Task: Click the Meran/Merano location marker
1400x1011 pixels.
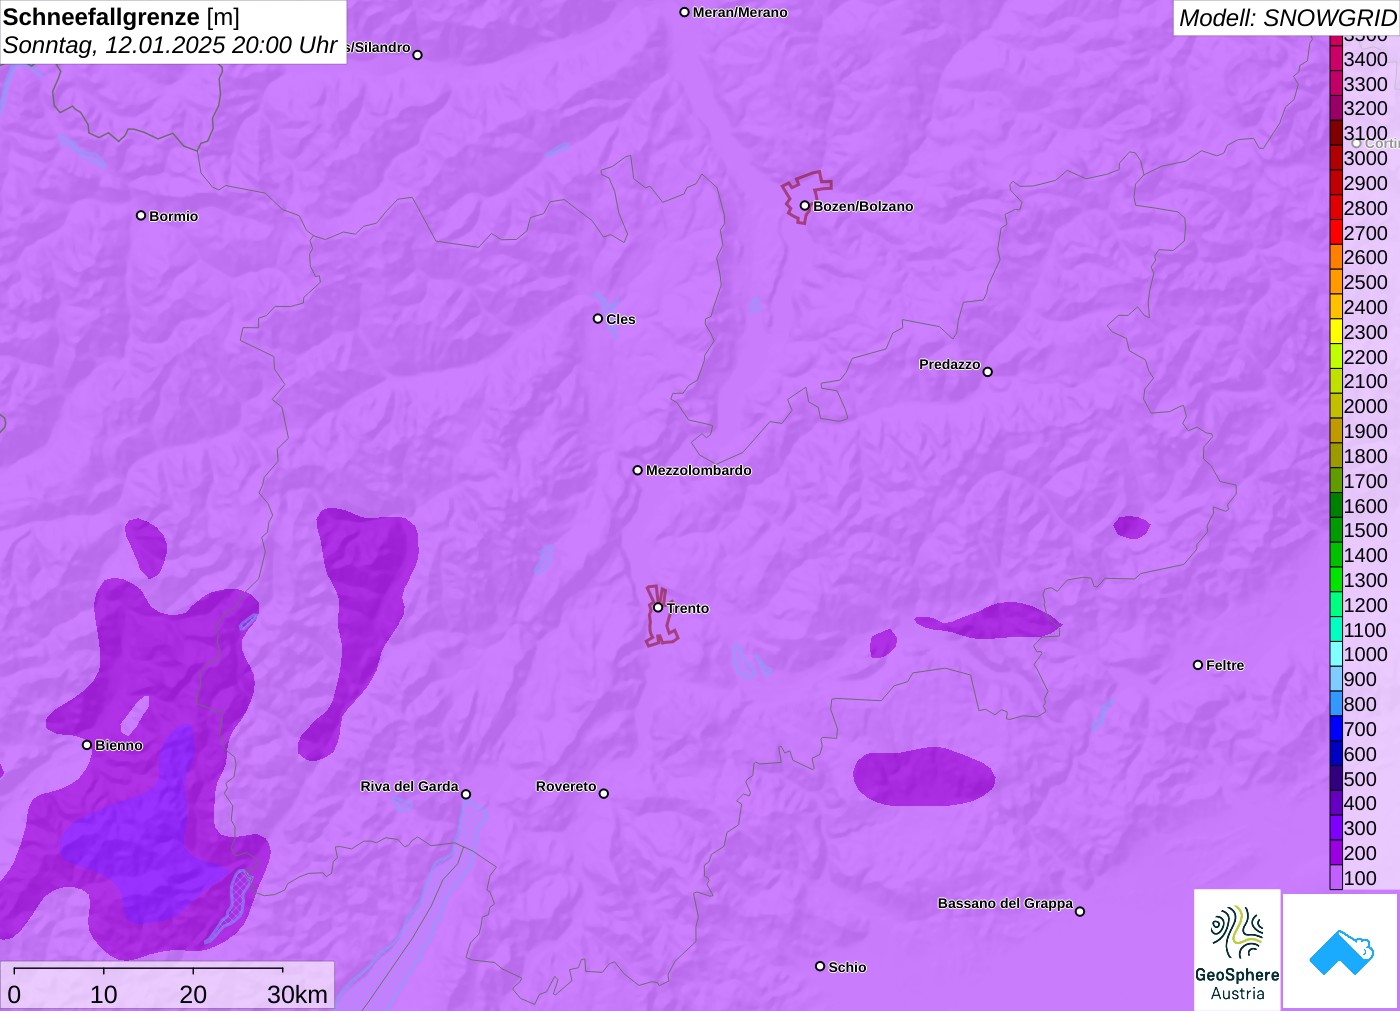Action: (685, 12)
